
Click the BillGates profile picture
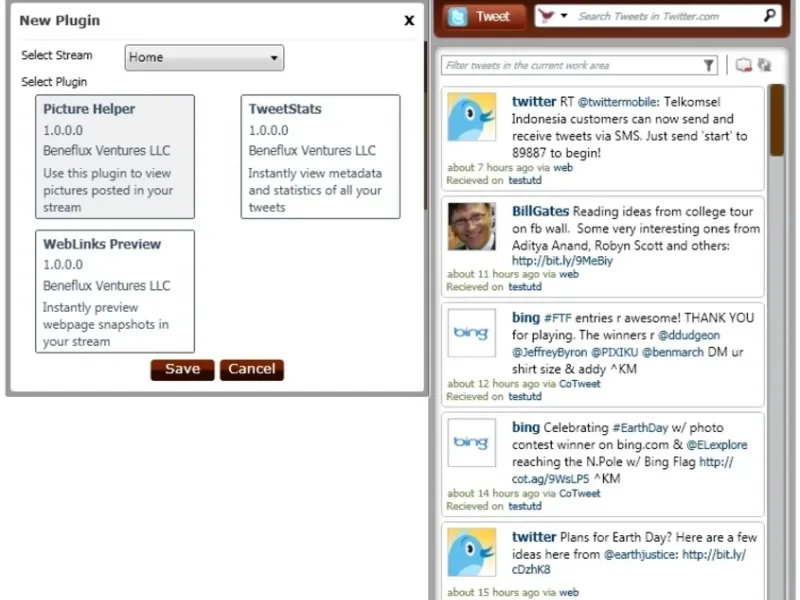click(x=471, y=227)
